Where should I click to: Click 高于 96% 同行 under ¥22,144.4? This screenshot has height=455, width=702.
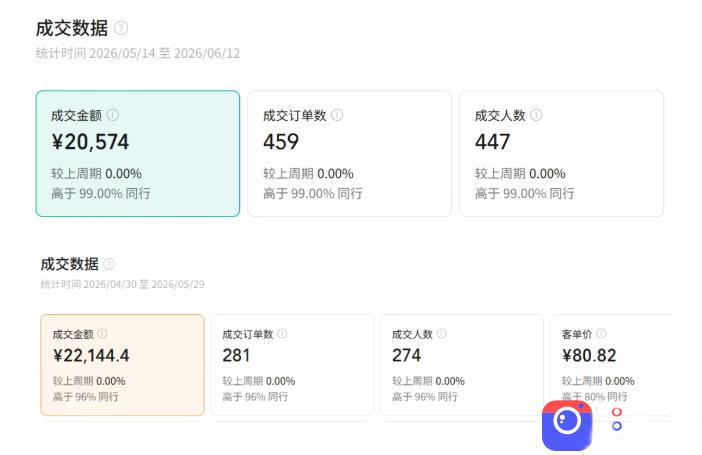[86, 396]
